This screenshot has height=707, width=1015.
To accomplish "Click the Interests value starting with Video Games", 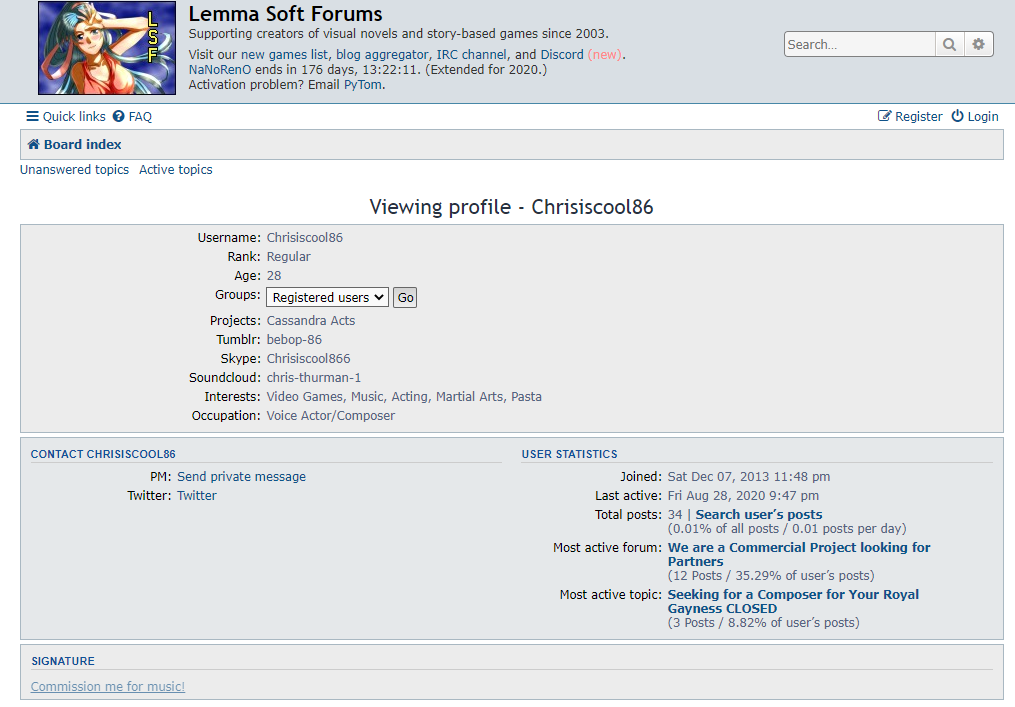I will (x=404, y=396).
